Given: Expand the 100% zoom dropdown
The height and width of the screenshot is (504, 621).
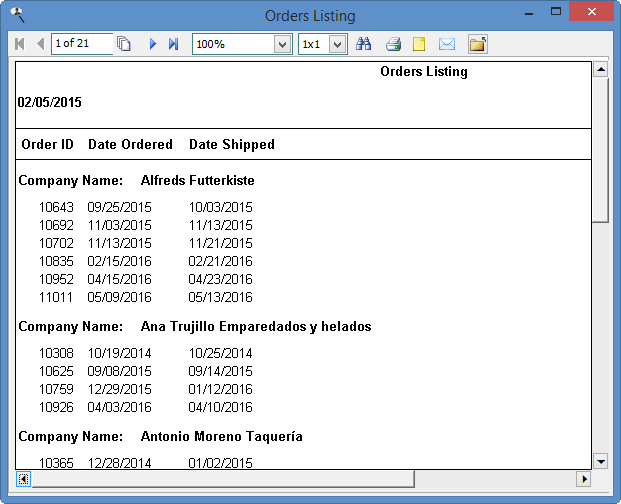Looking at the screenshot, I should 281,44.
